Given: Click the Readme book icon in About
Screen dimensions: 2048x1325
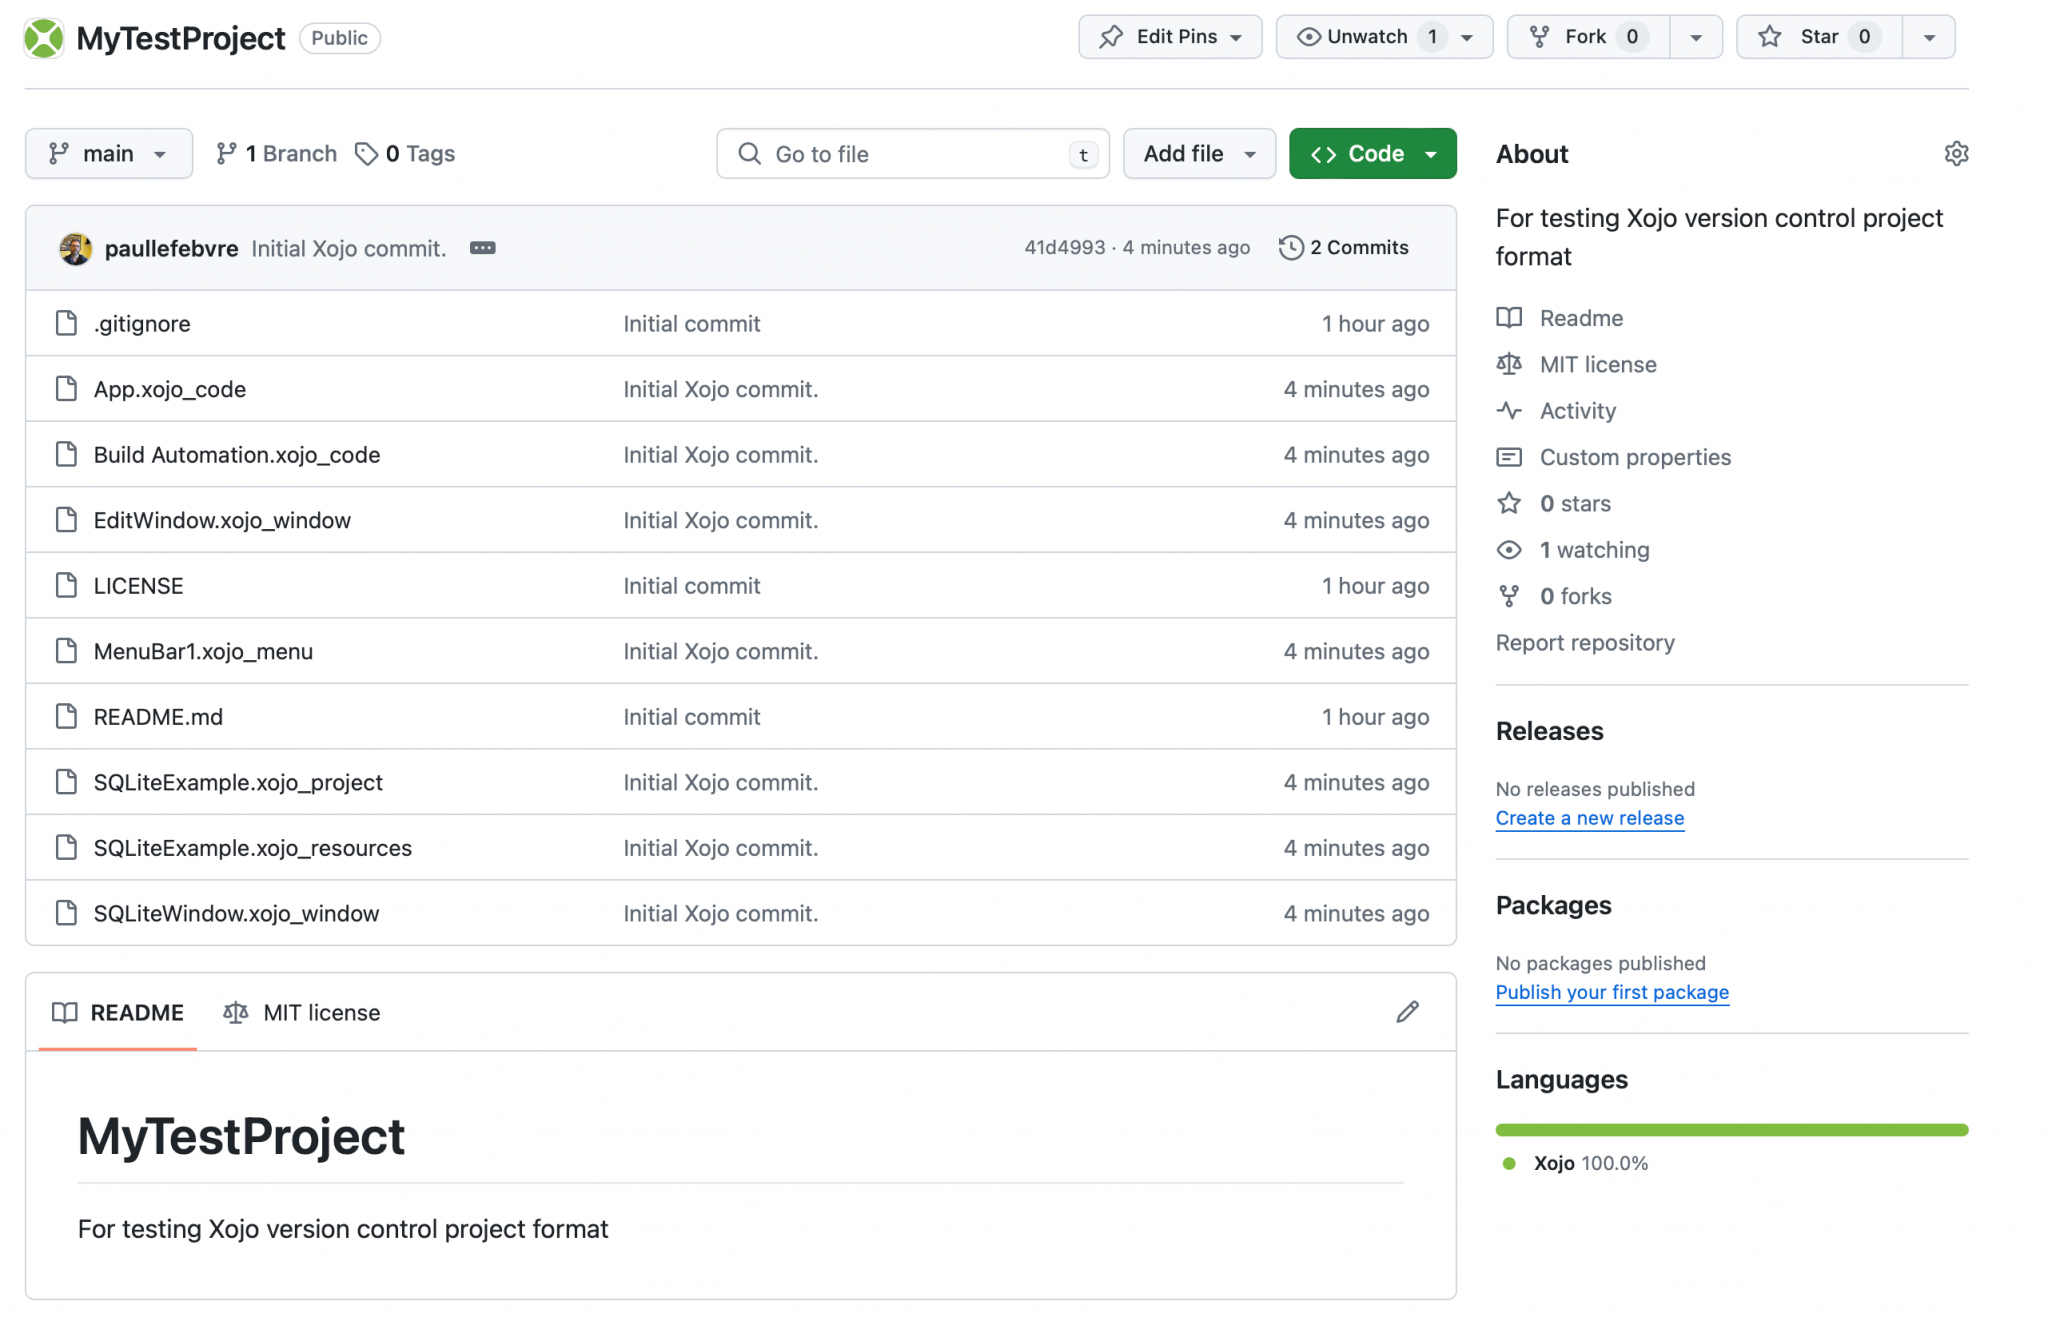Looking at the screenshot, I should pos(1509,318).
